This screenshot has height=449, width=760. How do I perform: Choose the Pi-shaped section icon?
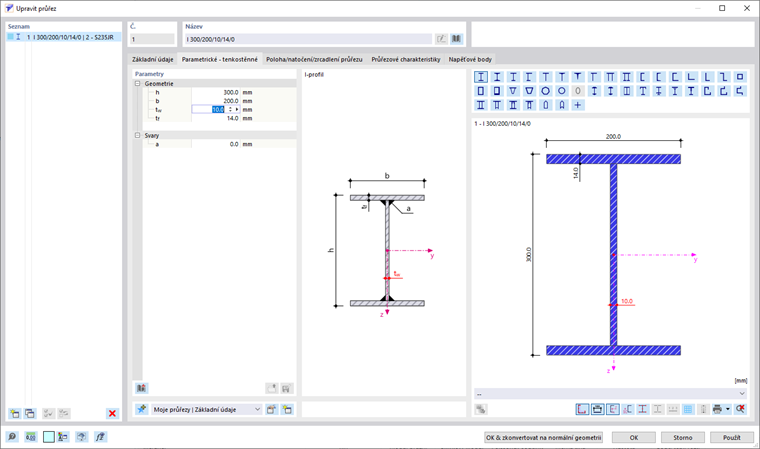coord(610,77)
